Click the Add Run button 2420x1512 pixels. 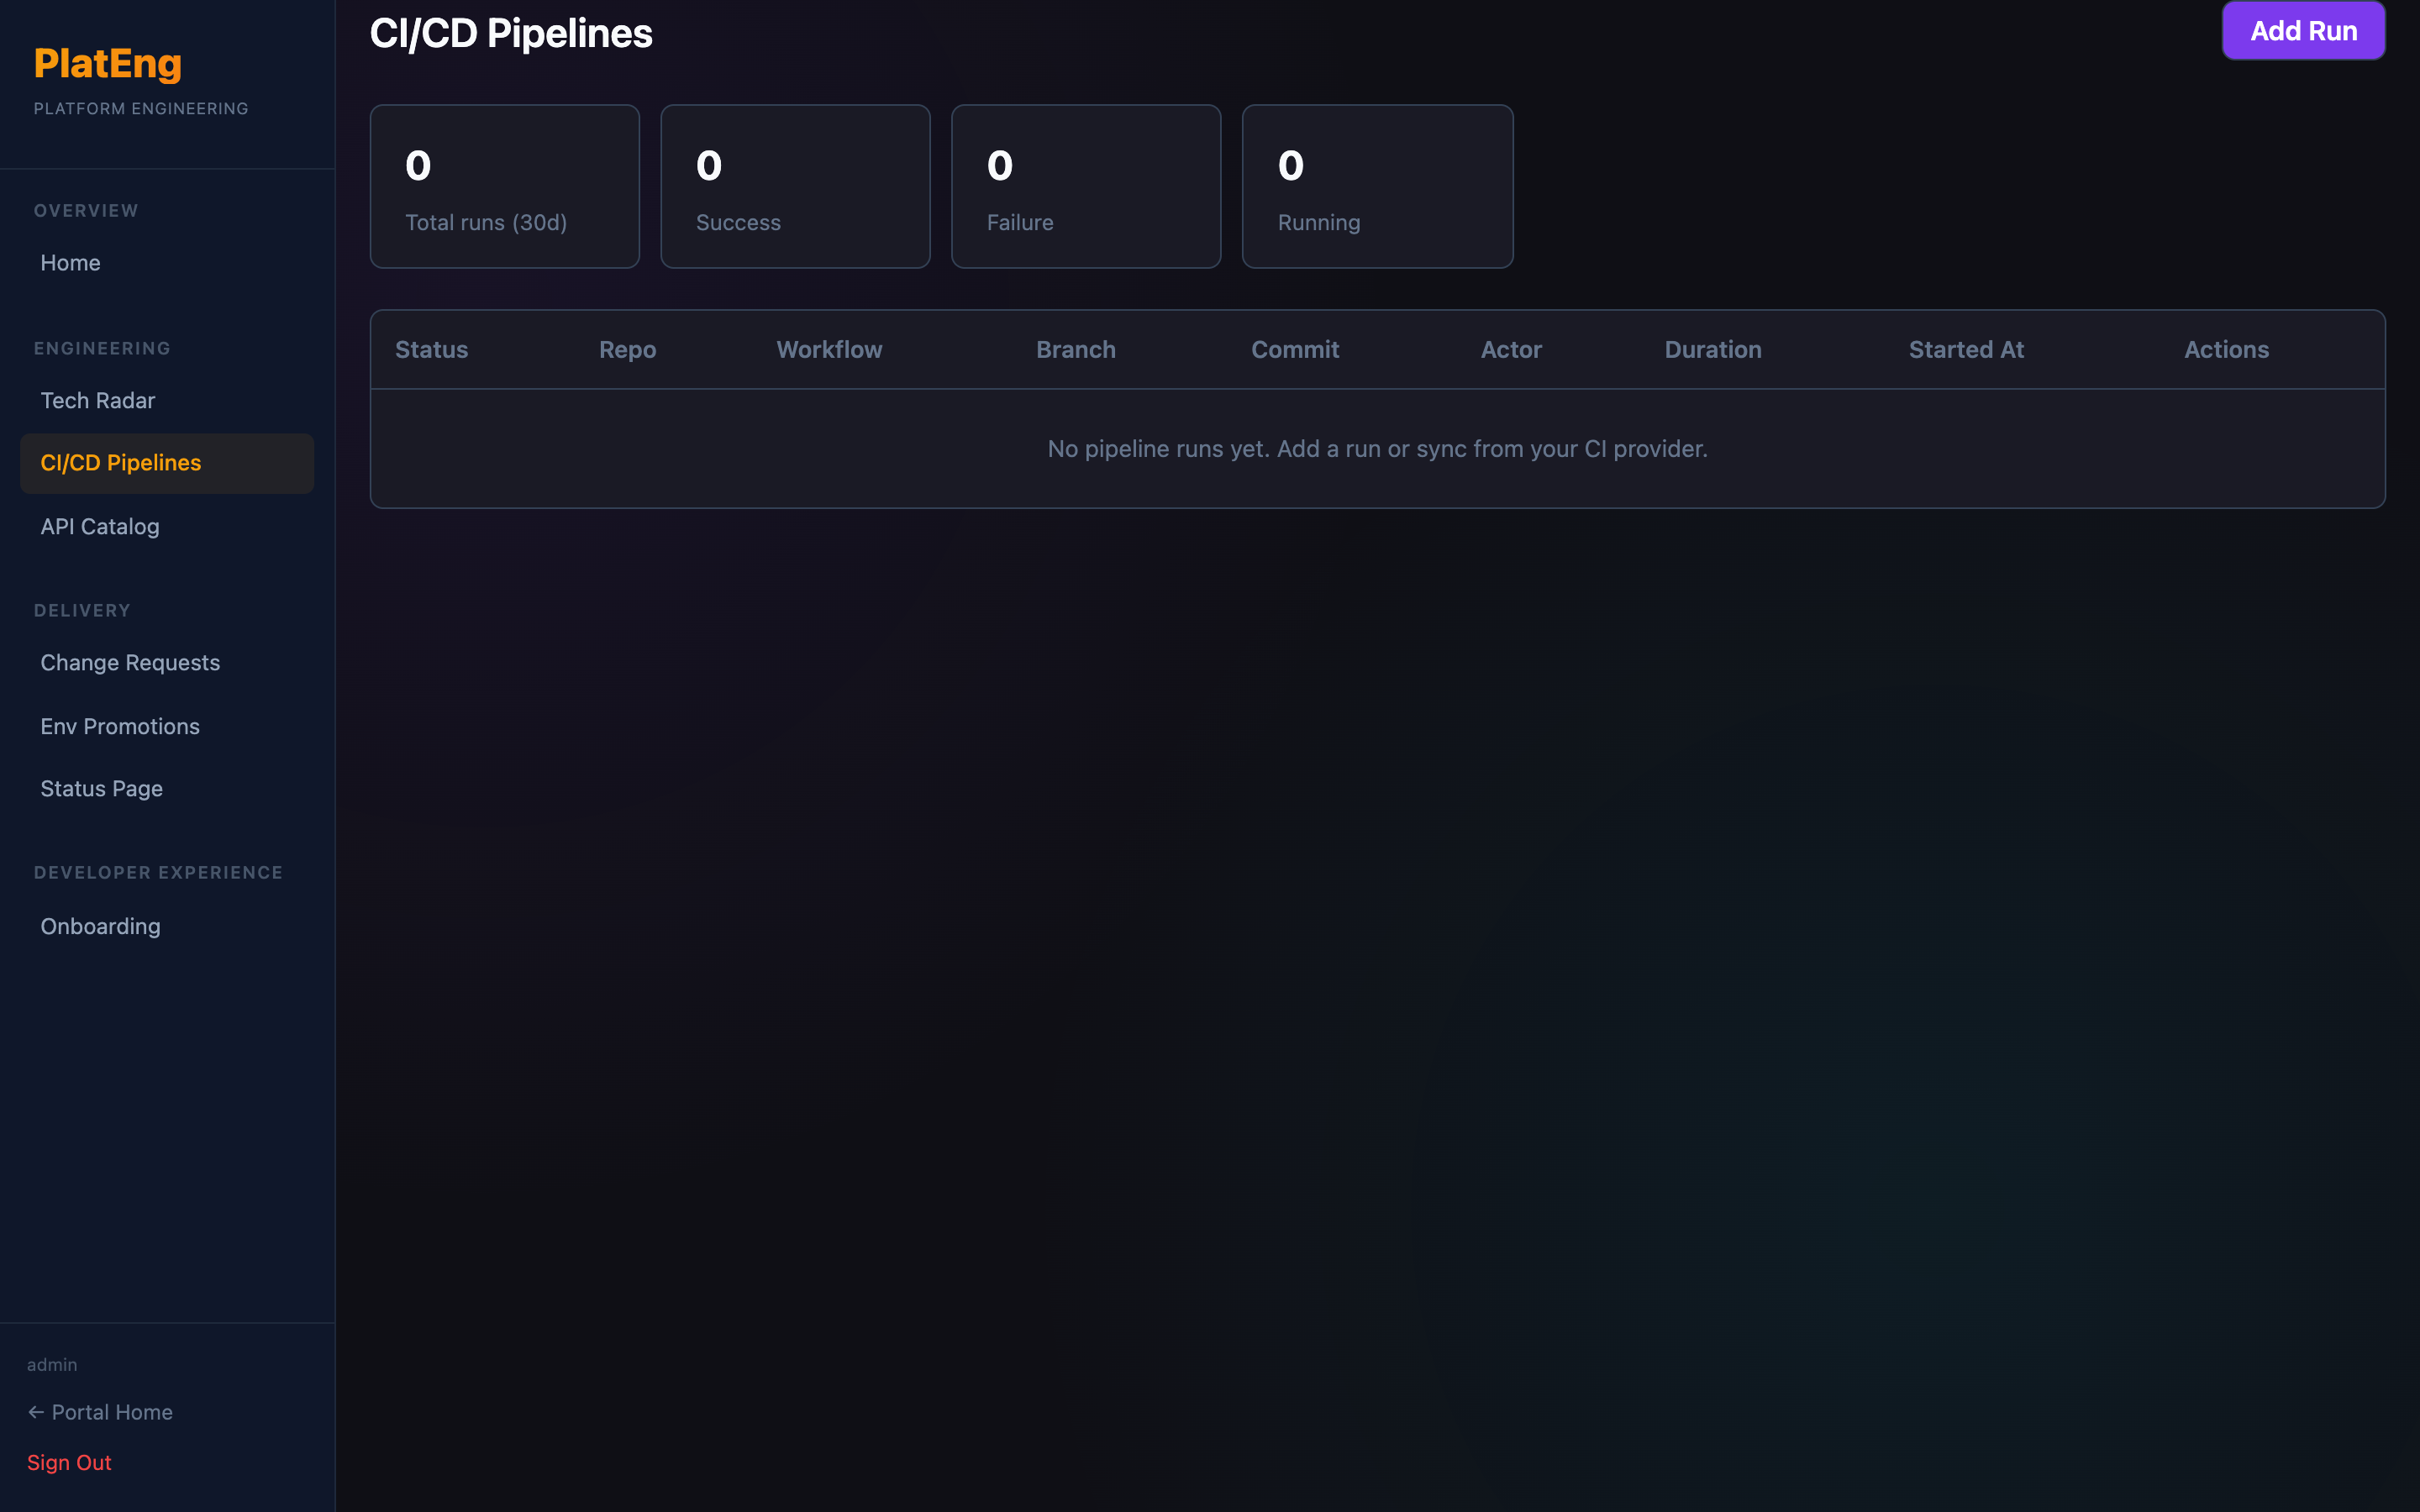2301,30
